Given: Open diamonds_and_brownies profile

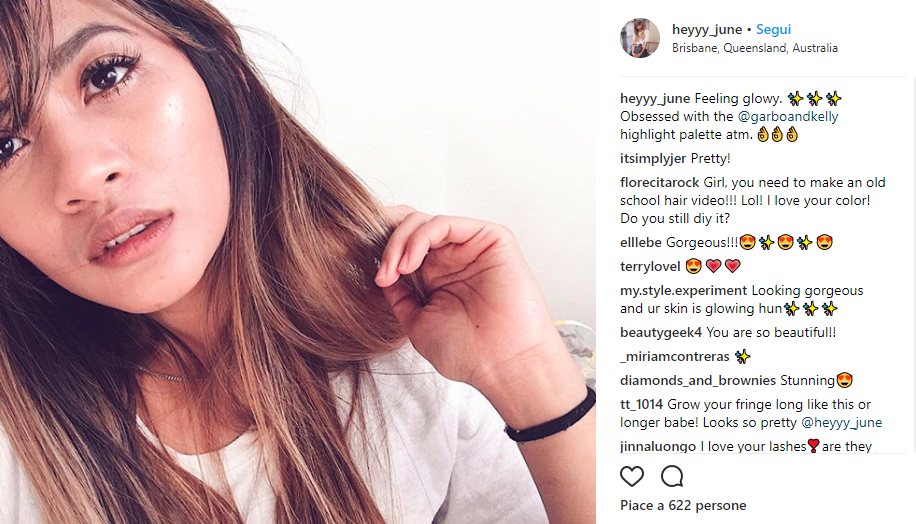Looking at the screenshot, I should 697,380.
